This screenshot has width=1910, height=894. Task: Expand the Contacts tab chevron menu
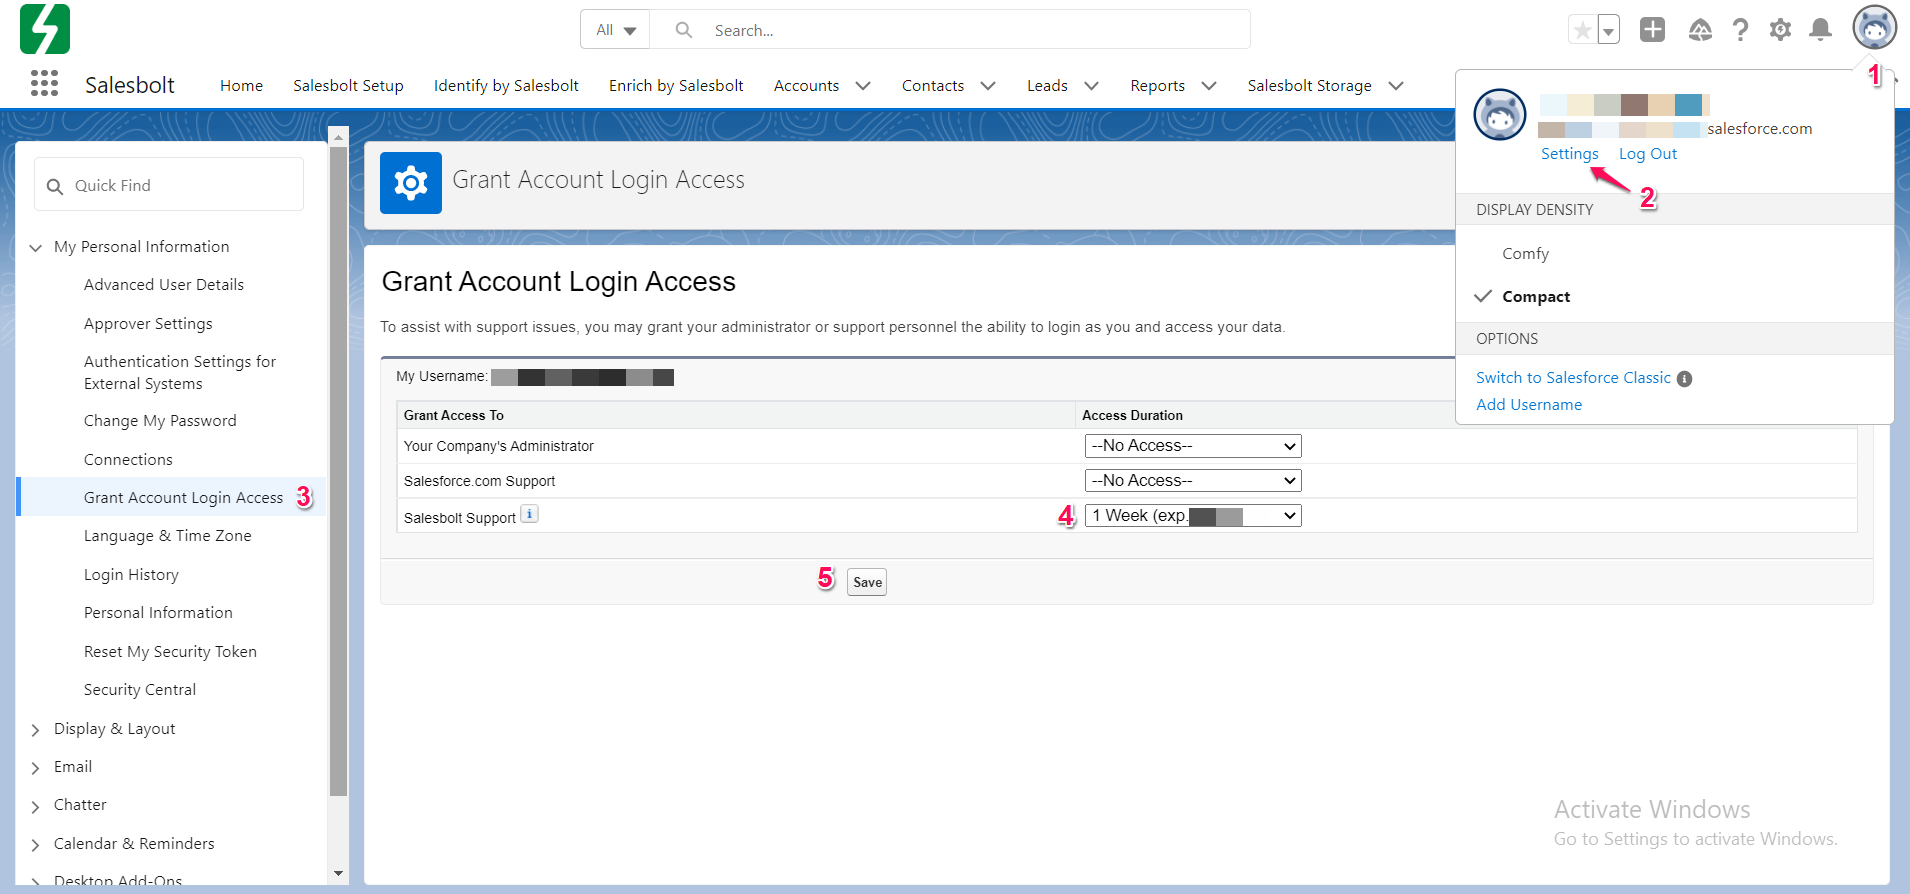[988, 86]
